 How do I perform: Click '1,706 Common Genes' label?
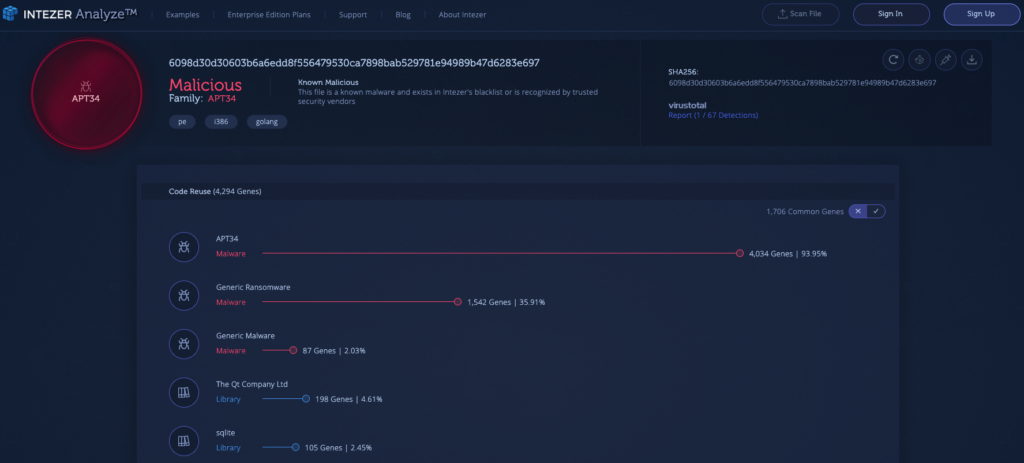coord(805,212)
